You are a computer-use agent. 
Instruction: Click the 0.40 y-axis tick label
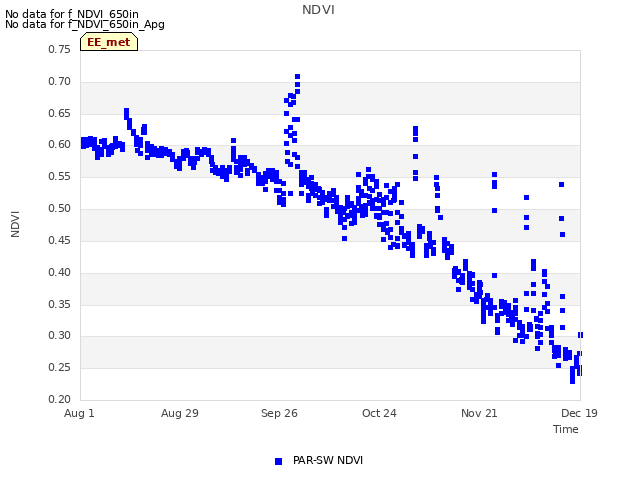(x=60, y=272)
